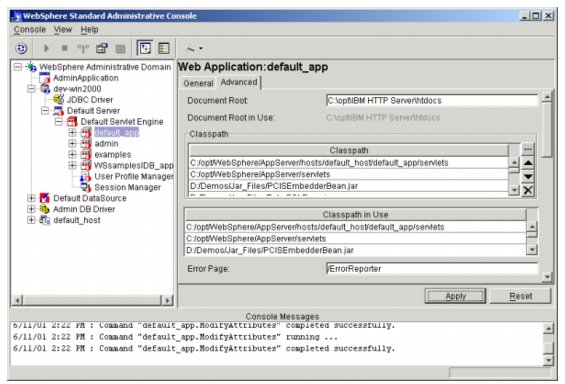
Task: Click the default_host icon
Action: [45, 220]
